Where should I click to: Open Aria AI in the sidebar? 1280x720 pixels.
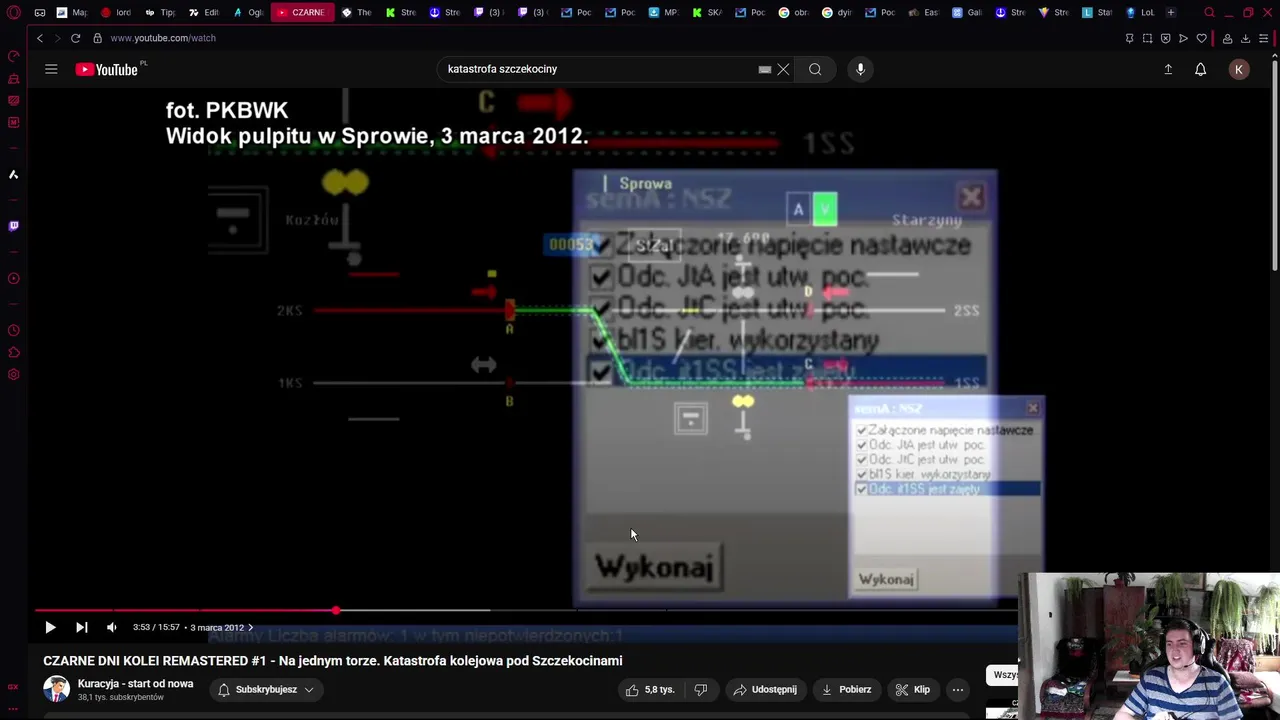click(13, 175)
